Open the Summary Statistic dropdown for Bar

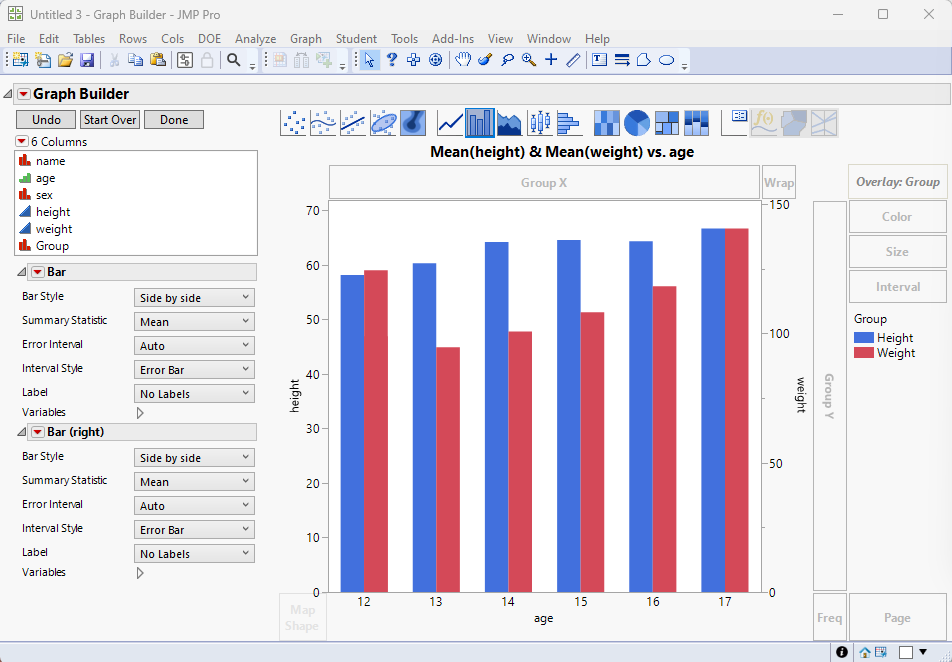194,320
